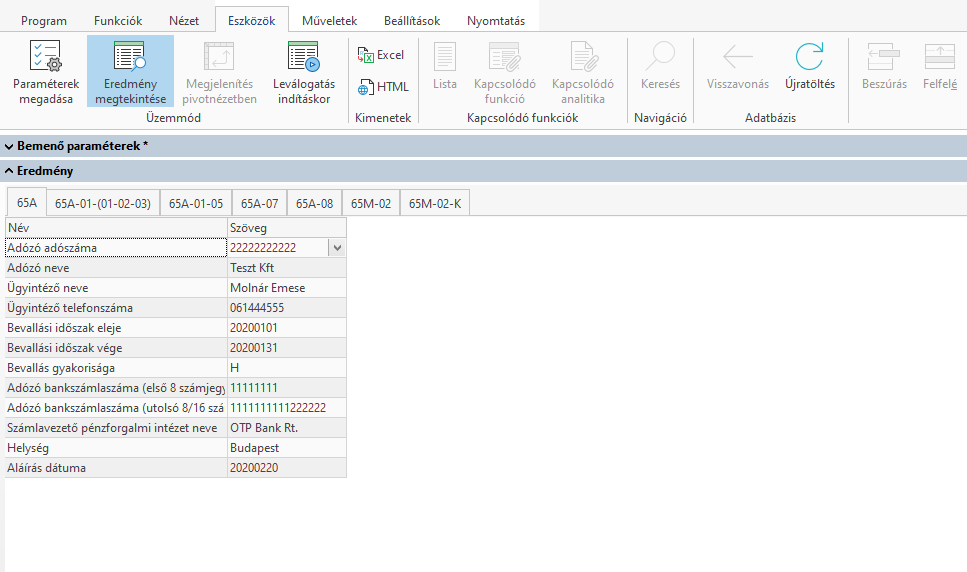Select Ügyintéző neve row label
967x572 pixels.
[116, 288]
